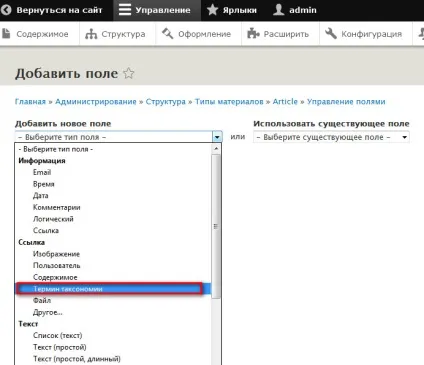Select Список (текст) field type
Screen dimensions: 424x365
pos(58,336)
